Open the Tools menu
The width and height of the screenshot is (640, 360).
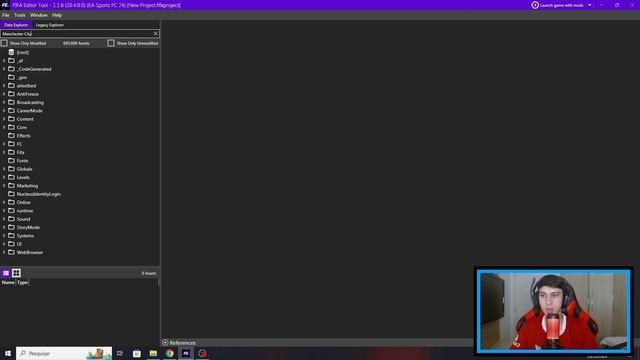(x=20, y=15)
